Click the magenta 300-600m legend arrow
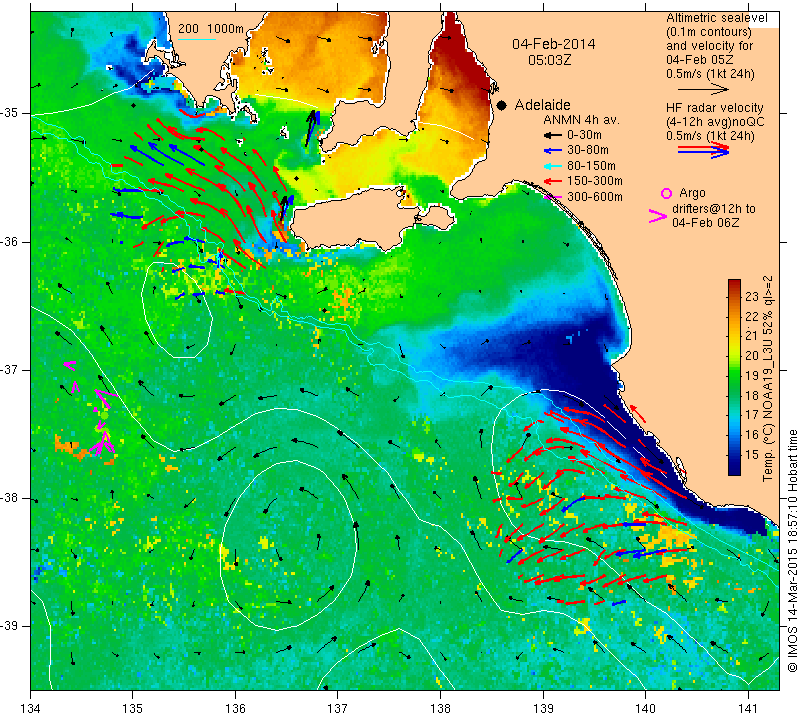Viewport: 800px width, 720px height. pos(552,197)
